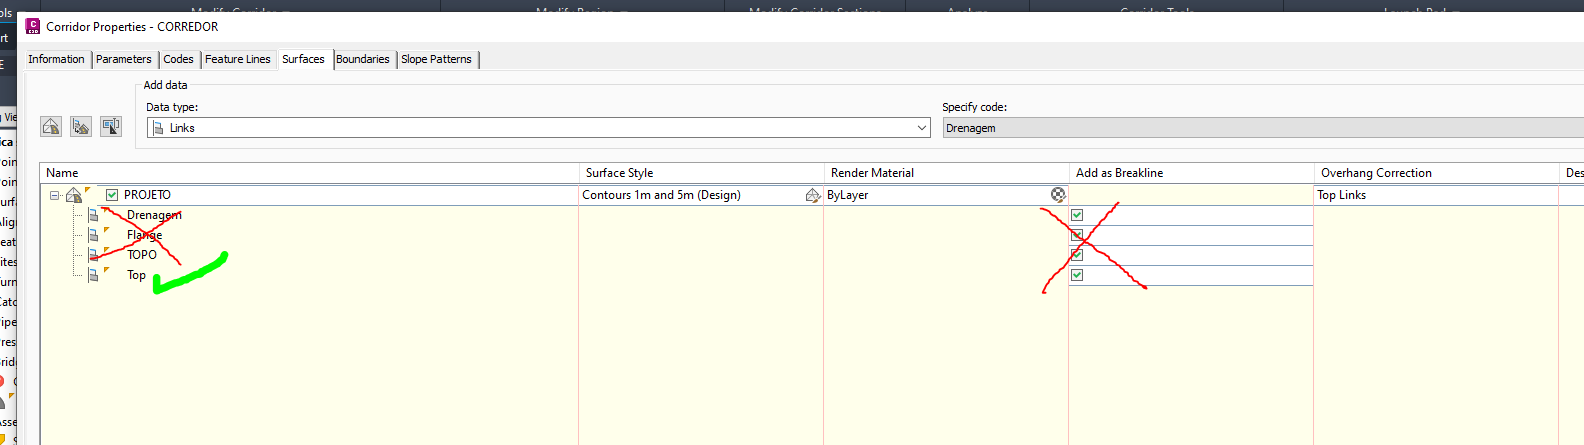Open the Surface Style picker icon
Viewport: 1584px width, 445px height.
click(812, 195)
